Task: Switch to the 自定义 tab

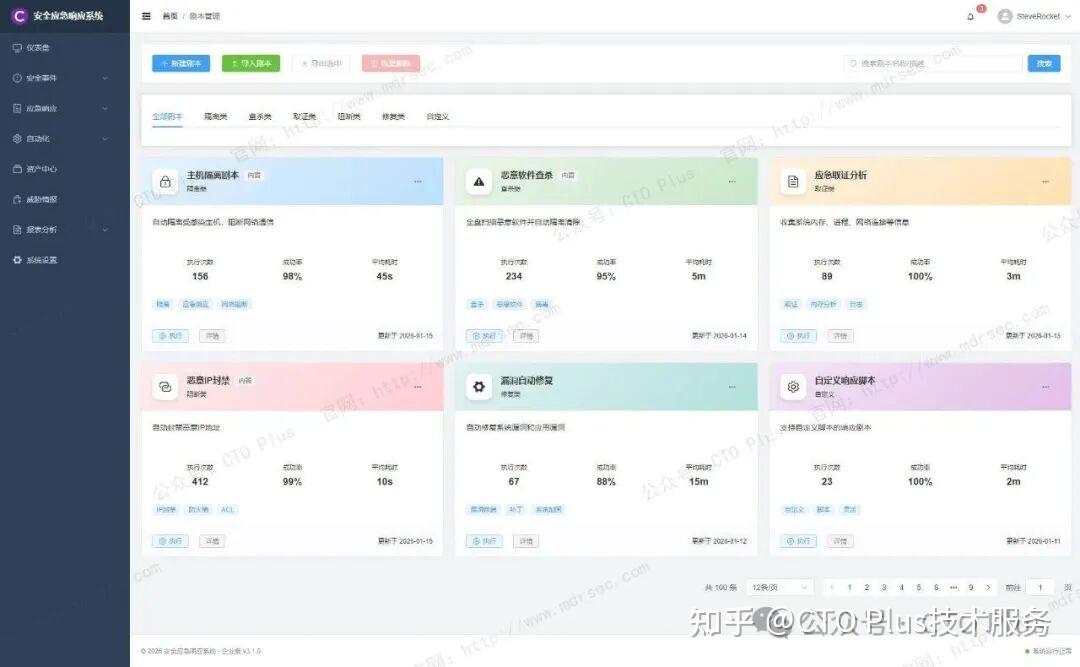Action: pos(437,116)
